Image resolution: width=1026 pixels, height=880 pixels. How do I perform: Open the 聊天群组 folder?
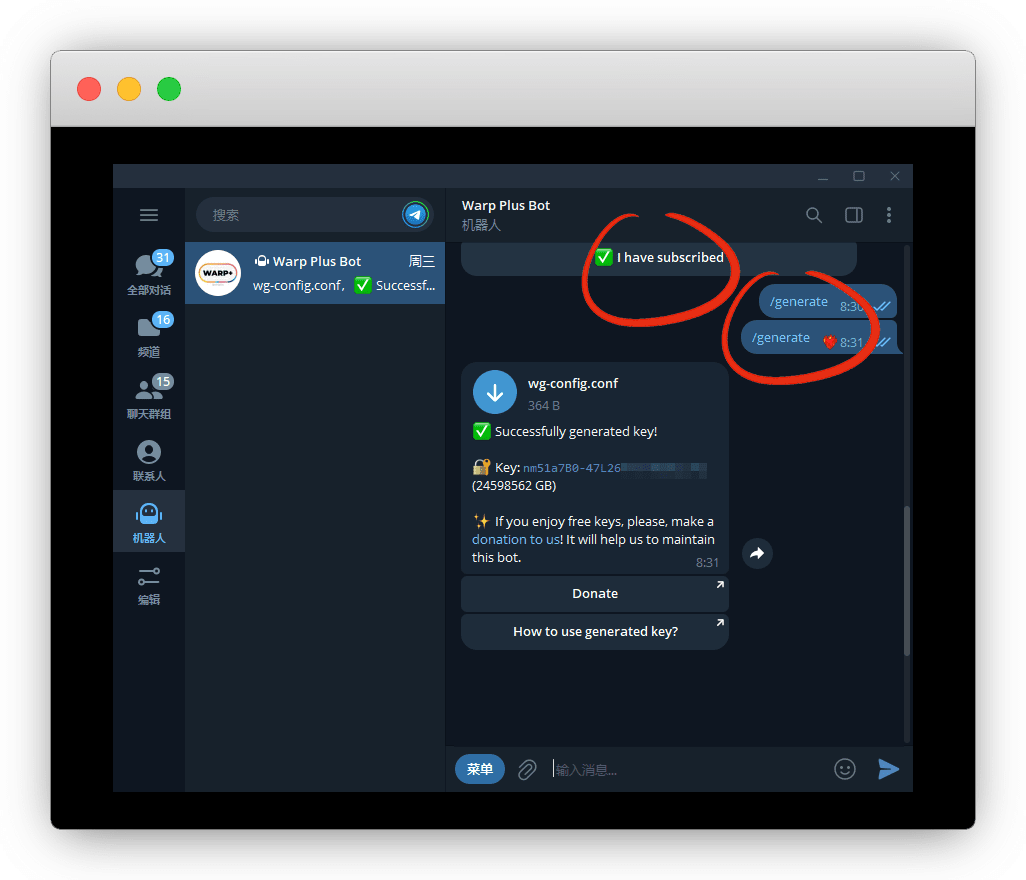[149, 397]
